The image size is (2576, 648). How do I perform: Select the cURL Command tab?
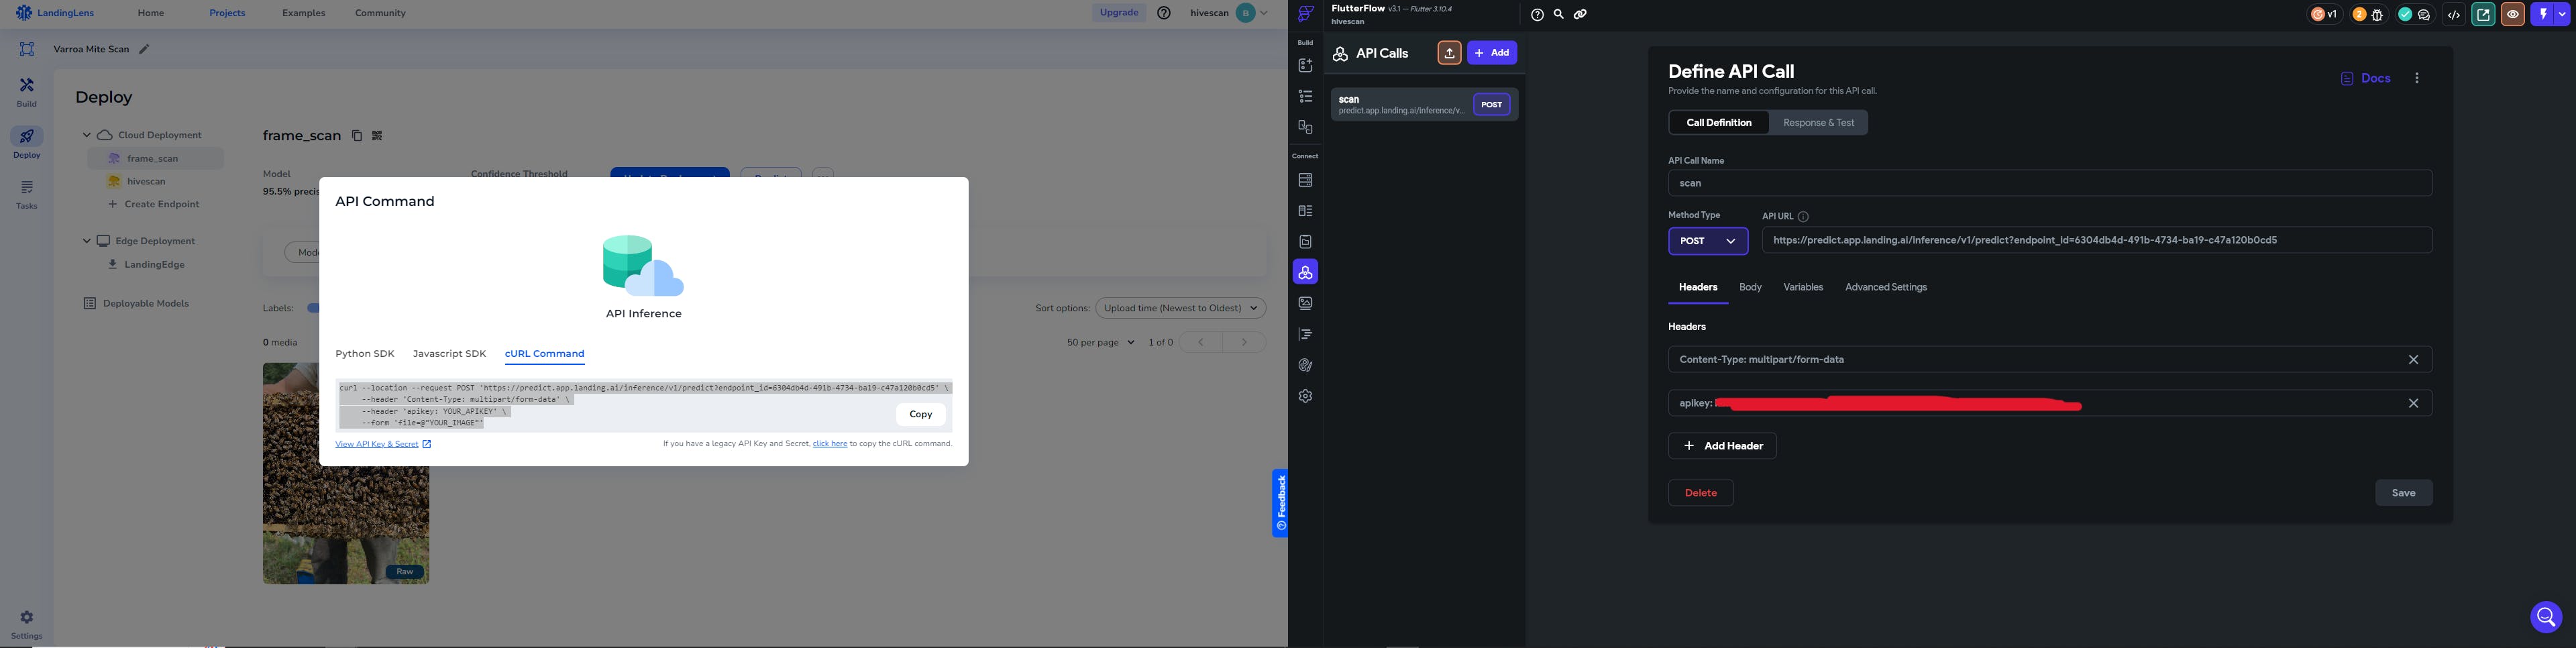click(x=544, y=354)
